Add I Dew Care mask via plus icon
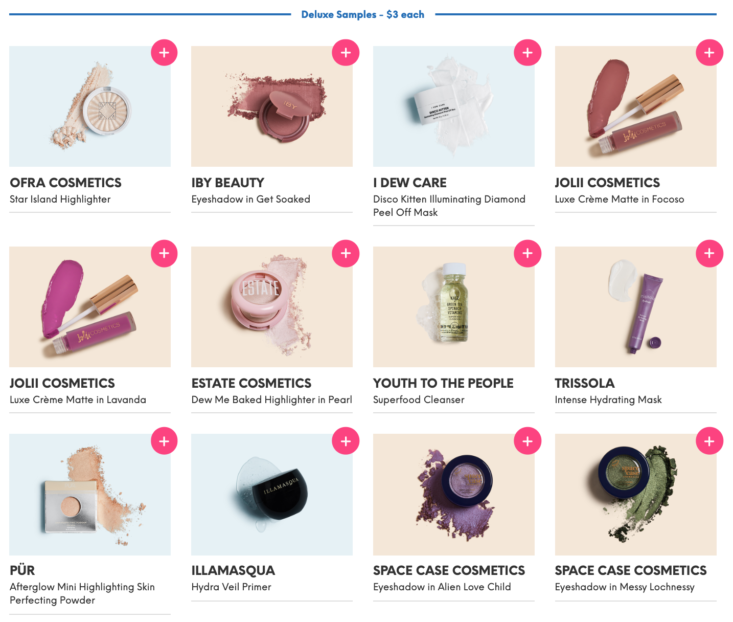This screenshot has width=733, height=622. point(527,52)
